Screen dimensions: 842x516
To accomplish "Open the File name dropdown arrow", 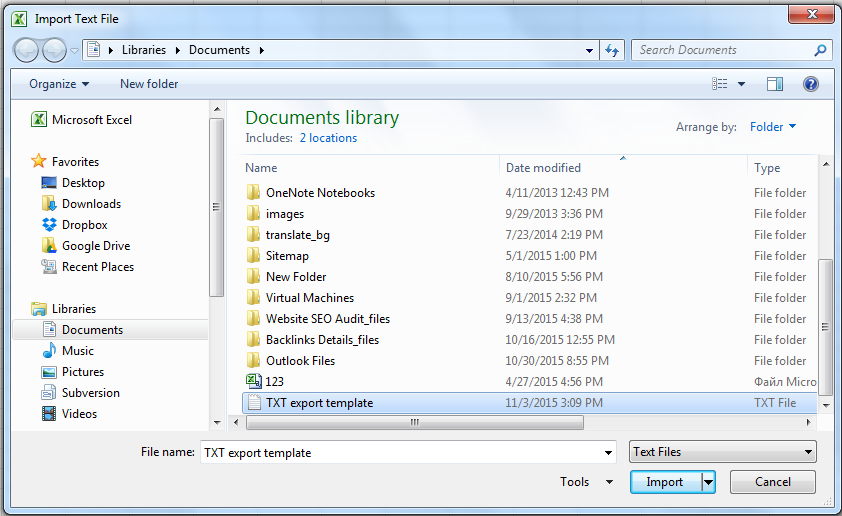I will 608,452.
